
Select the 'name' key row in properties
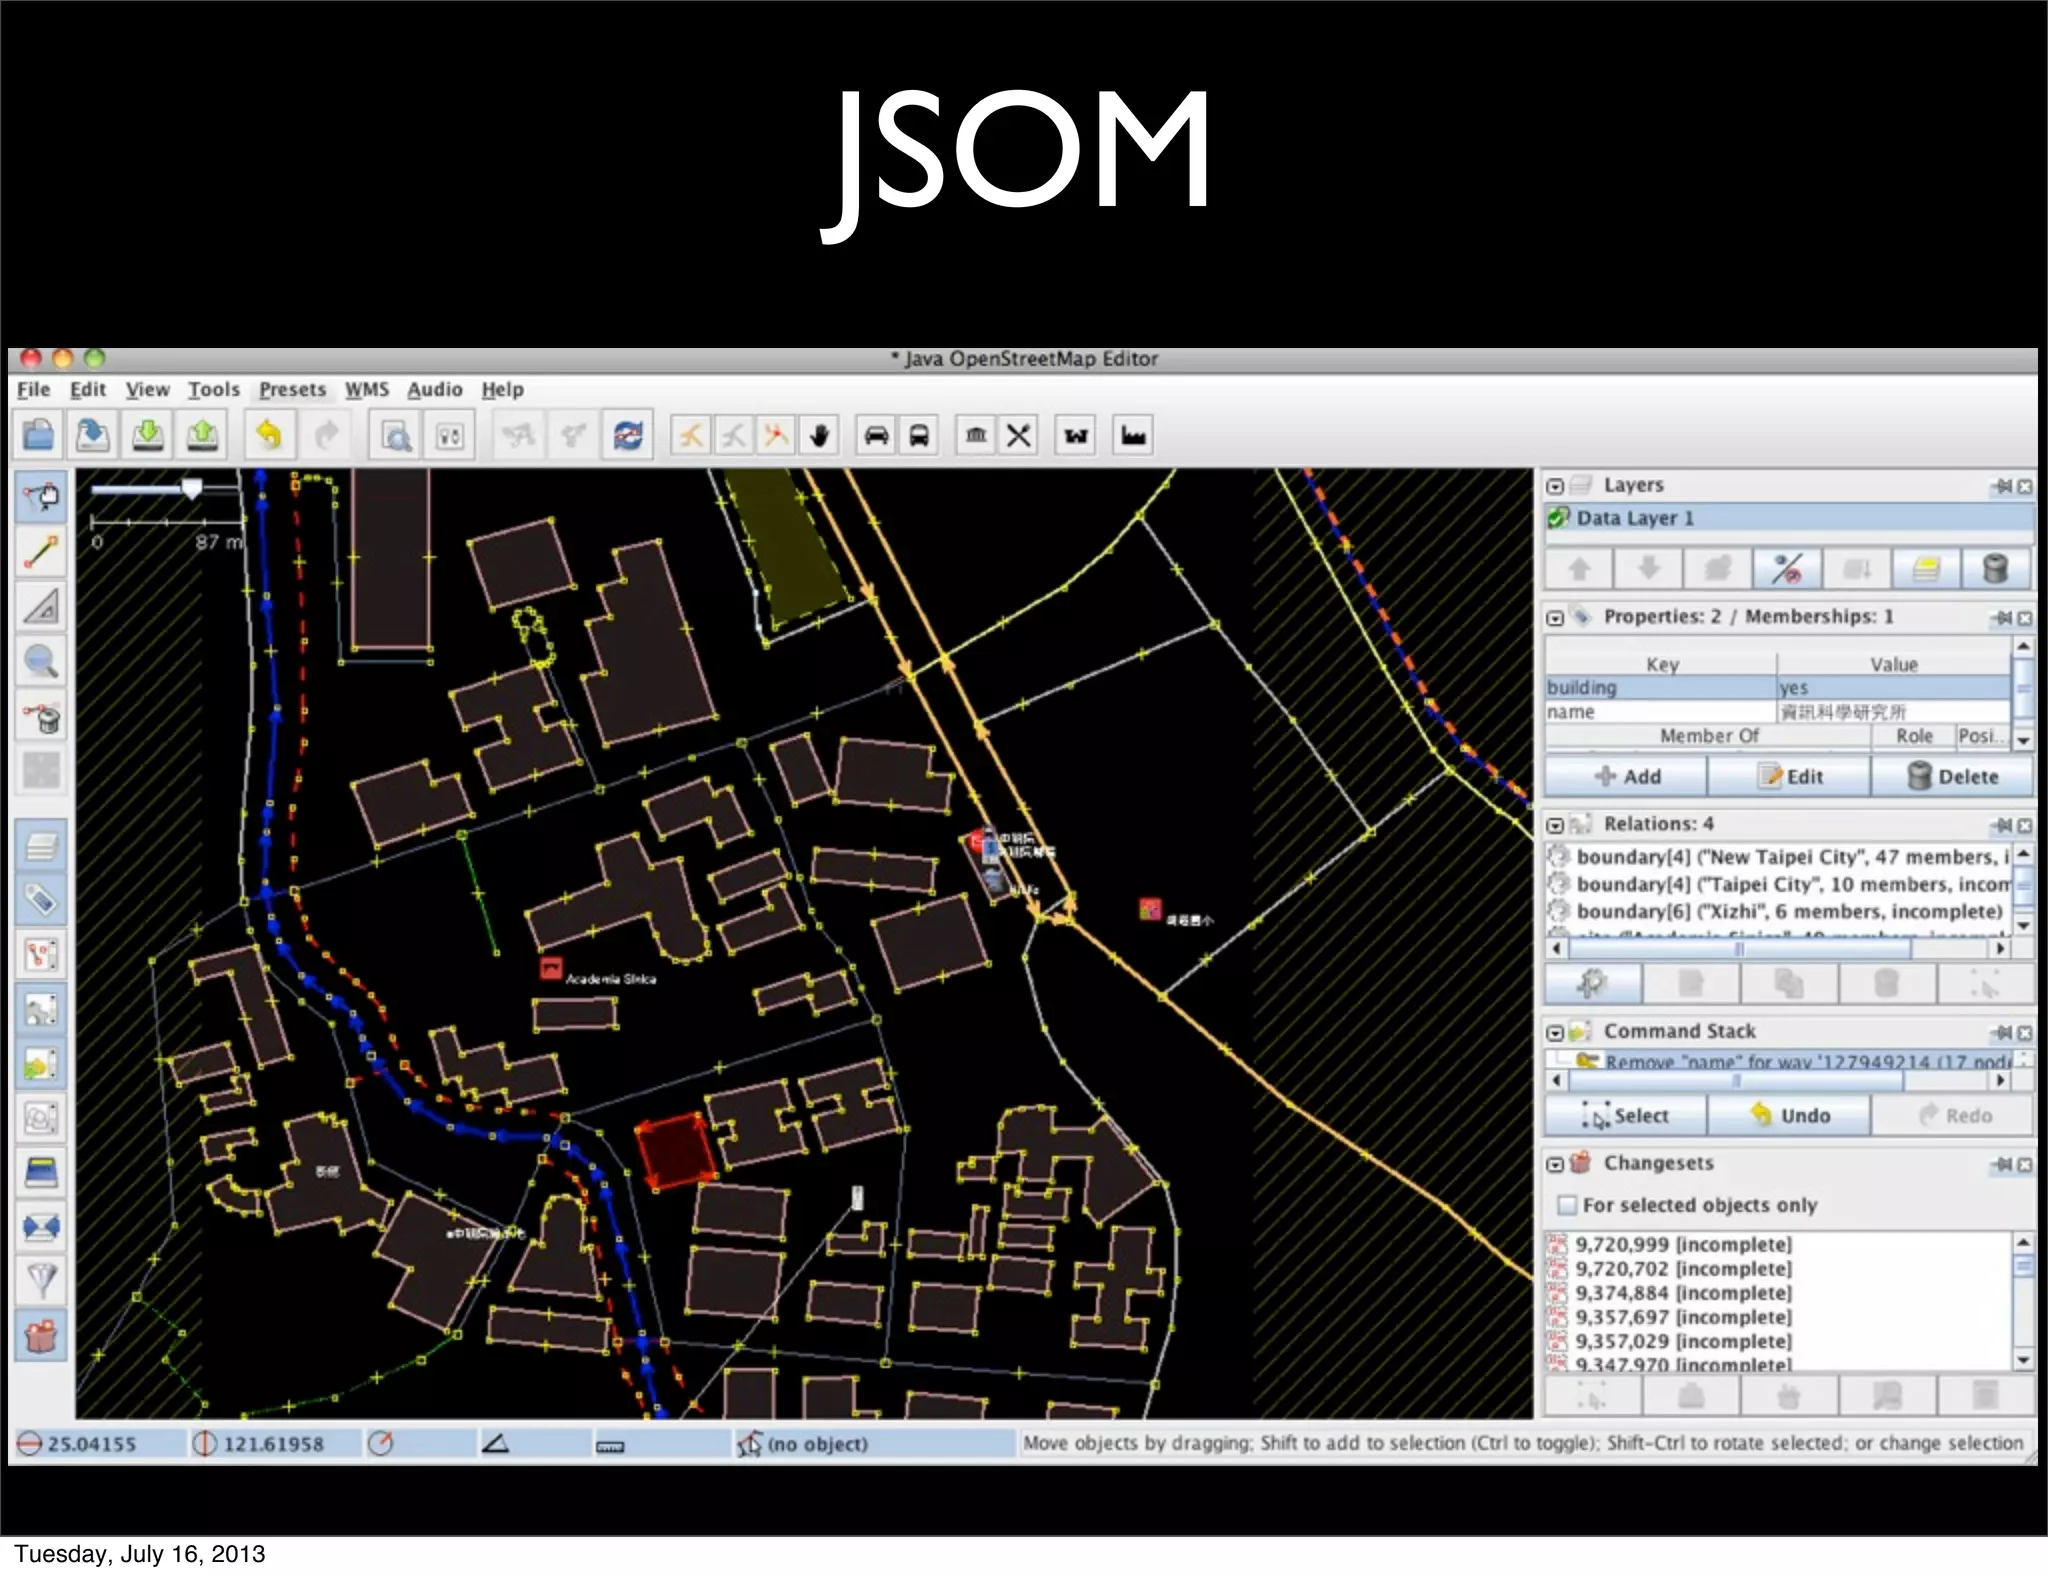(x=1778, y=712)
